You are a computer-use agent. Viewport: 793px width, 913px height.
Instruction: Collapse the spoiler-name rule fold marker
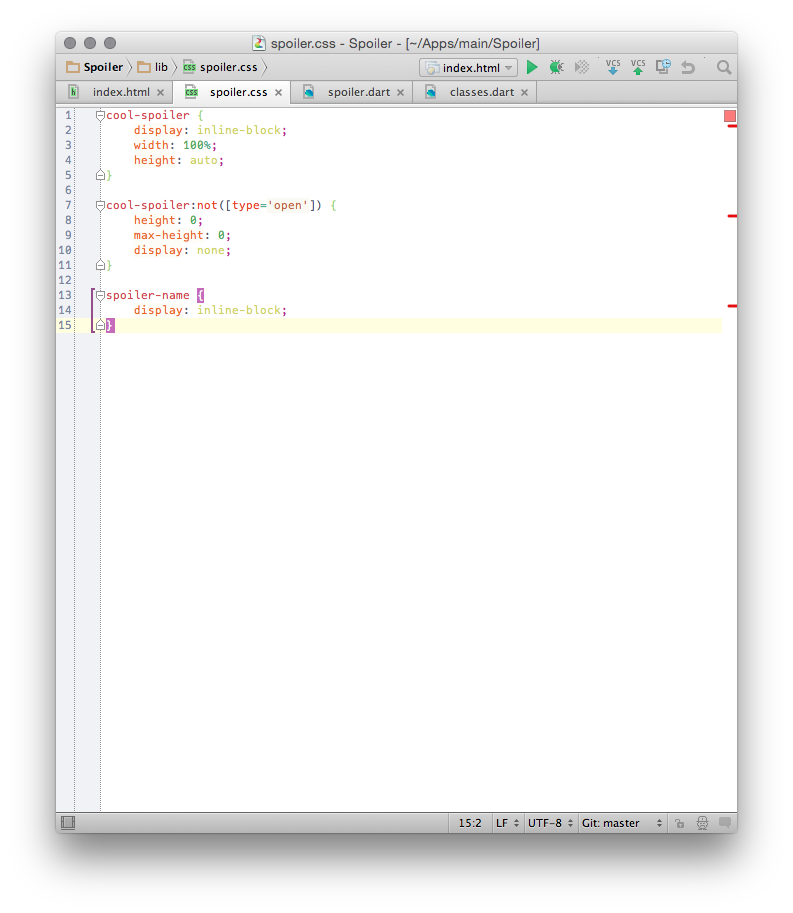[x=100, y=295]
